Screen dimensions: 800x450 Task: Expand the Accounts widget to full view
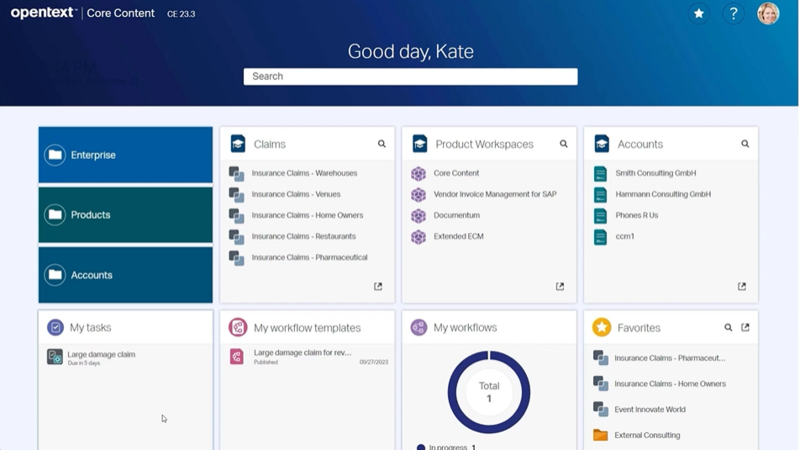click(x=742, y=287)
